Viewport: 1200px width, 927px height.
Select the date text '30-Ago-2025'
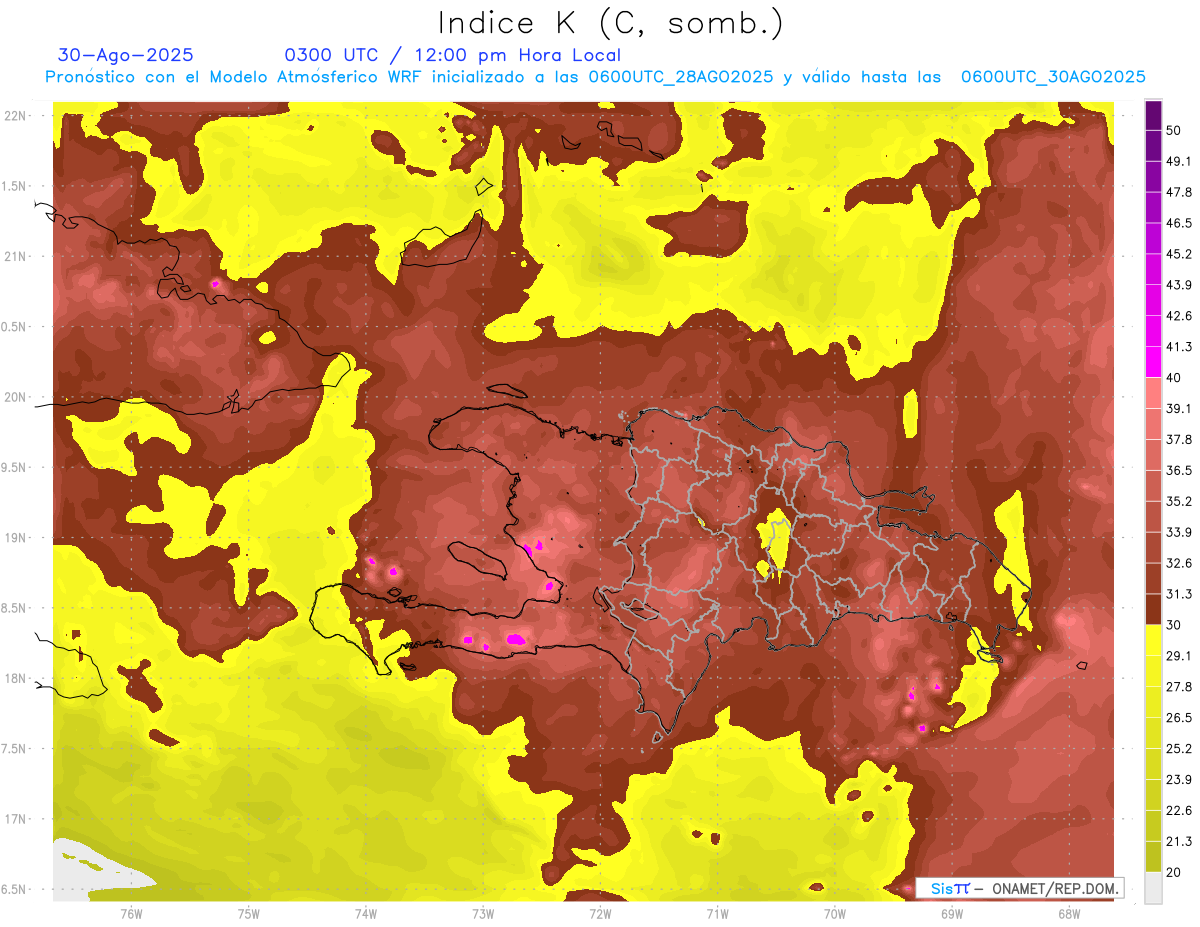pos(126,55)
